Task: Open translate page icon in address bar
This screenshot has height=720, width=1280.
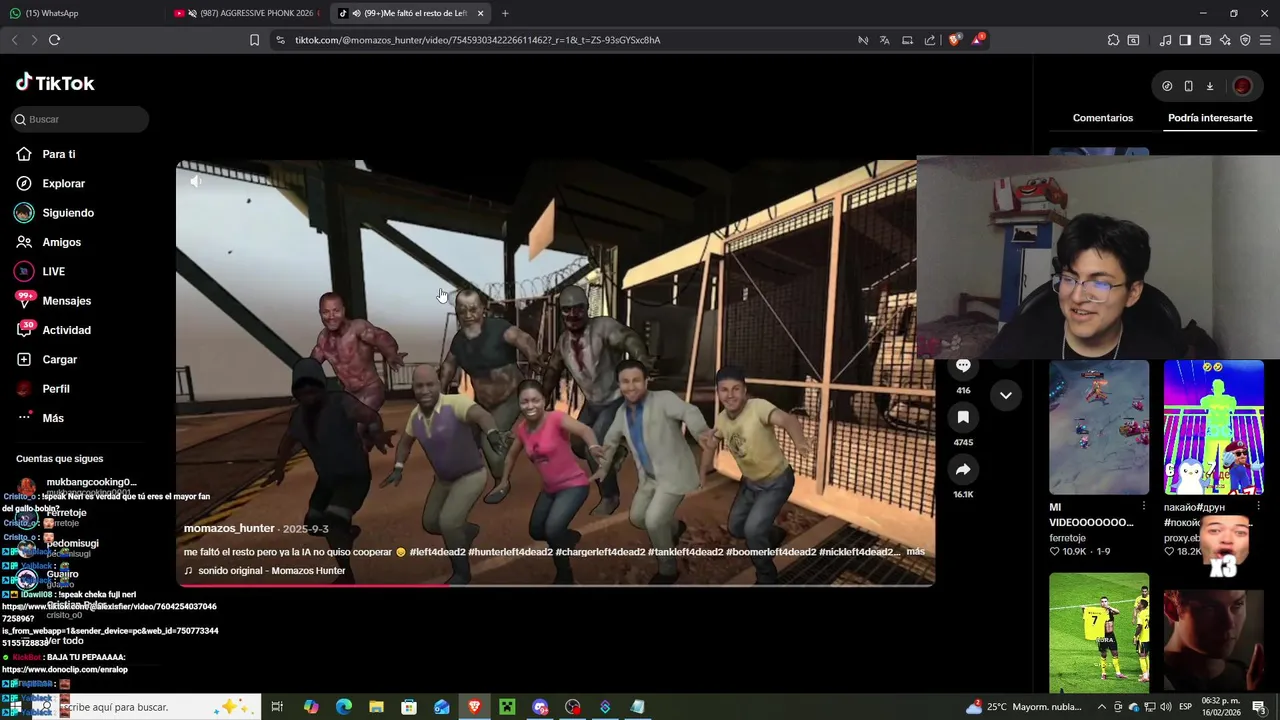Action: [x=885, y=40]
